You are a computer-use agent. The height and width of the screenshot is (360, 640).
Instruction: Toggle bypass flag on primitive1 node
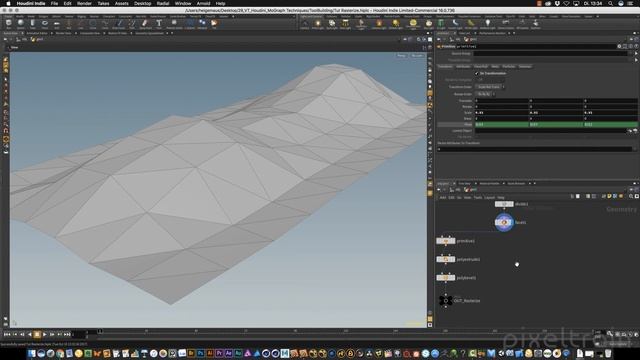point(440,241)
